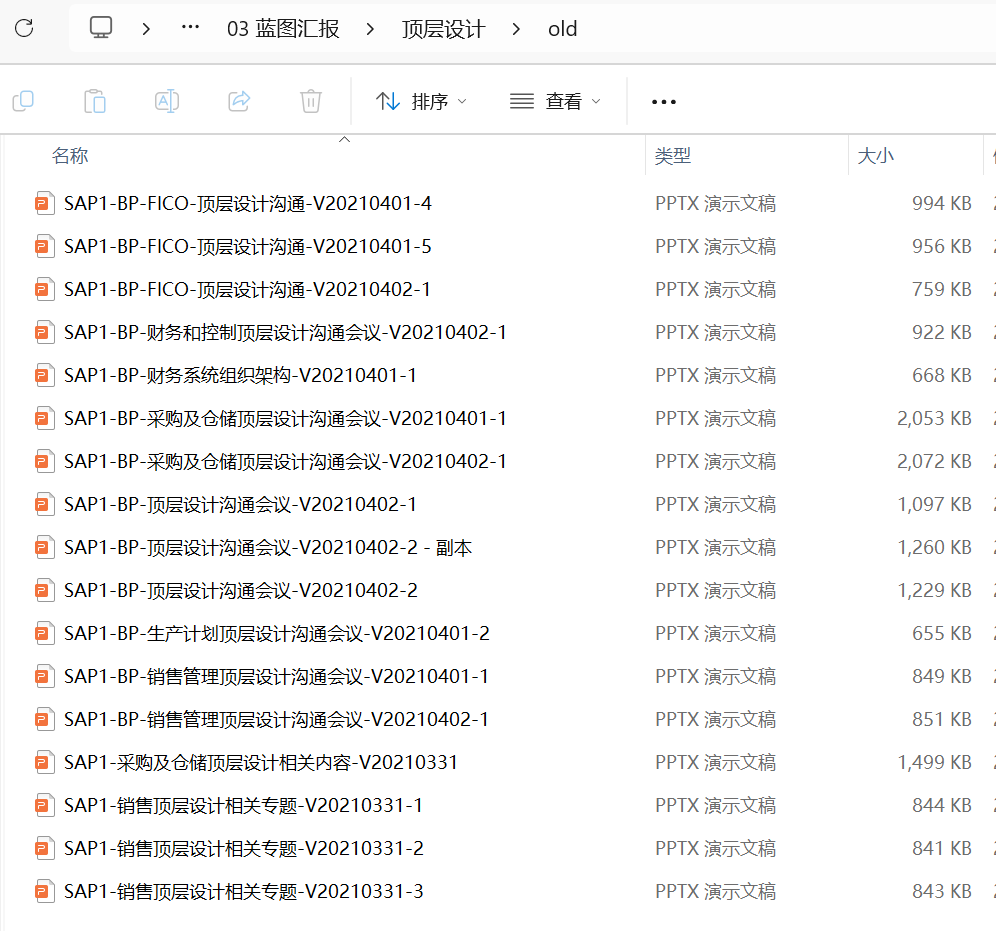996x945 pixels.
Task: Click the Delete trash can icon
Action: (x=311, y=101)
